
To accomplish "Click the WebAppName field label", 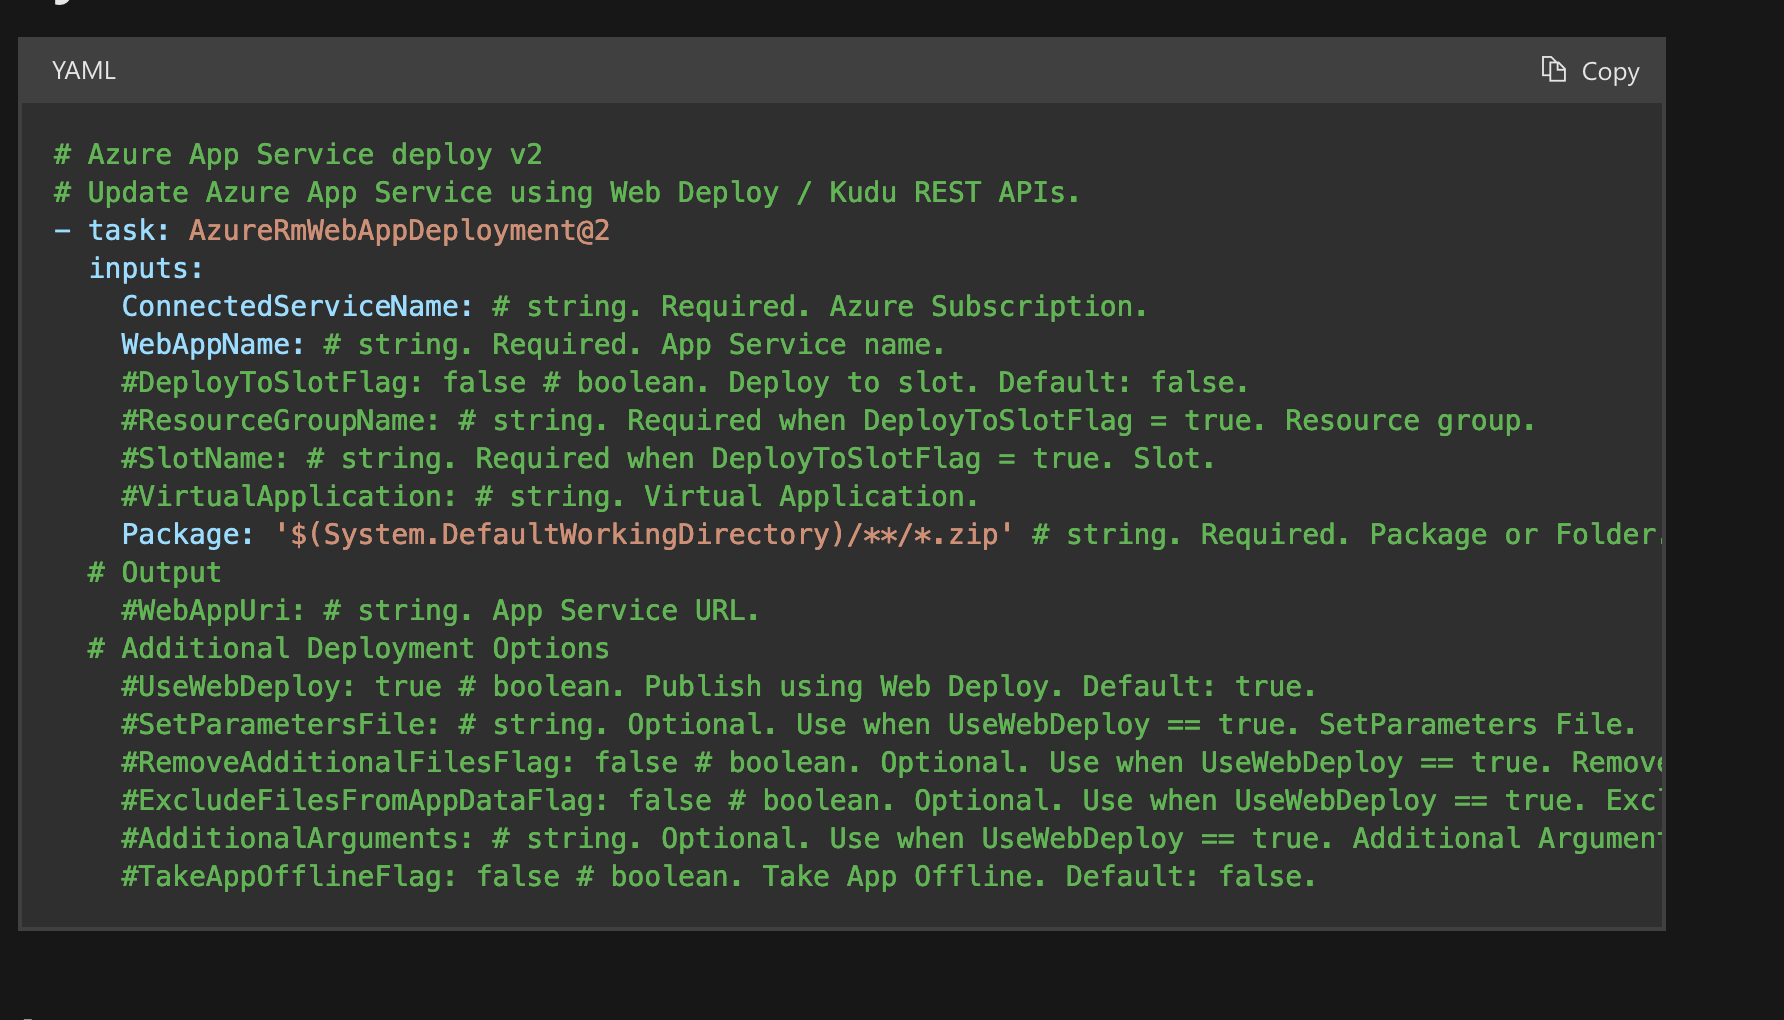I will [x=209, y=343].
